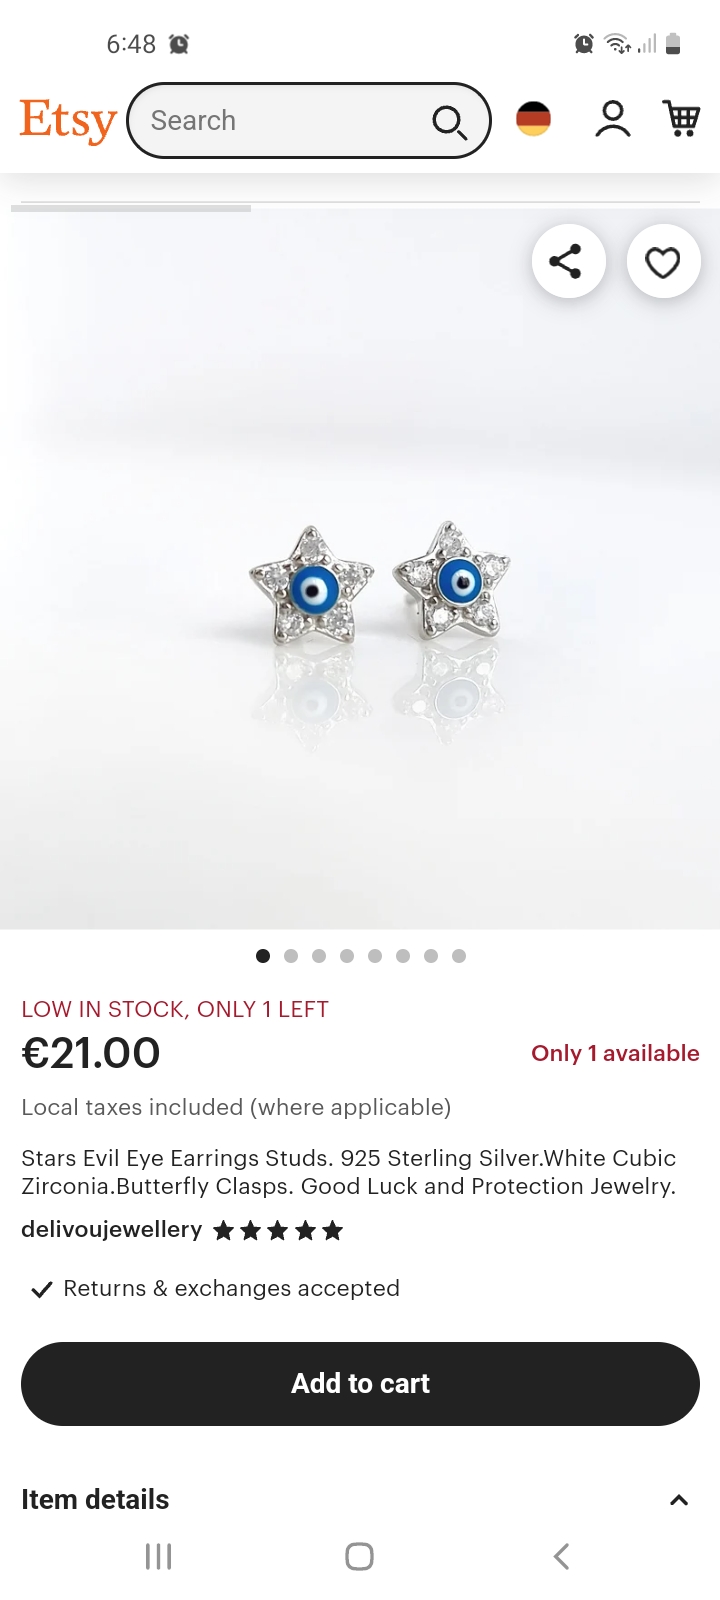Click the search magnifier icon
The image size is (720, 1600).
(449, 122)
